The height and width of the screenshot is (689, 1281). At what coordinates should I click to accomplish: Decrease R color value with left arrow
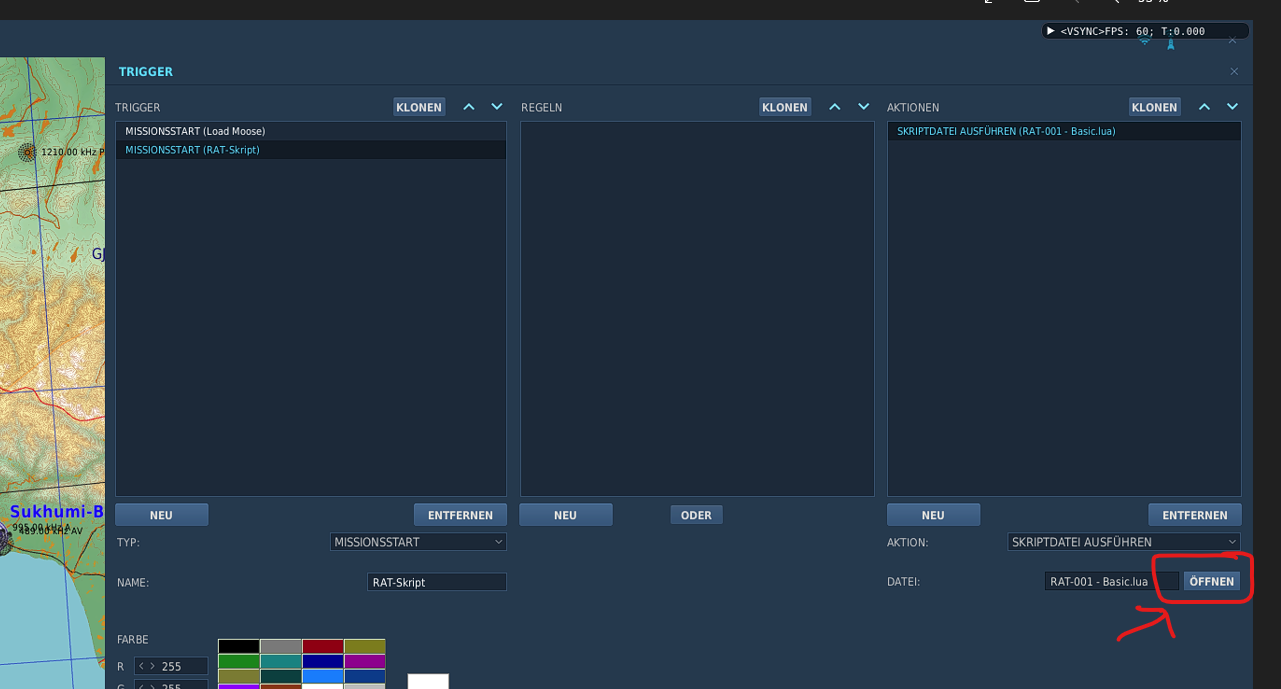click(x=142, y=666)
